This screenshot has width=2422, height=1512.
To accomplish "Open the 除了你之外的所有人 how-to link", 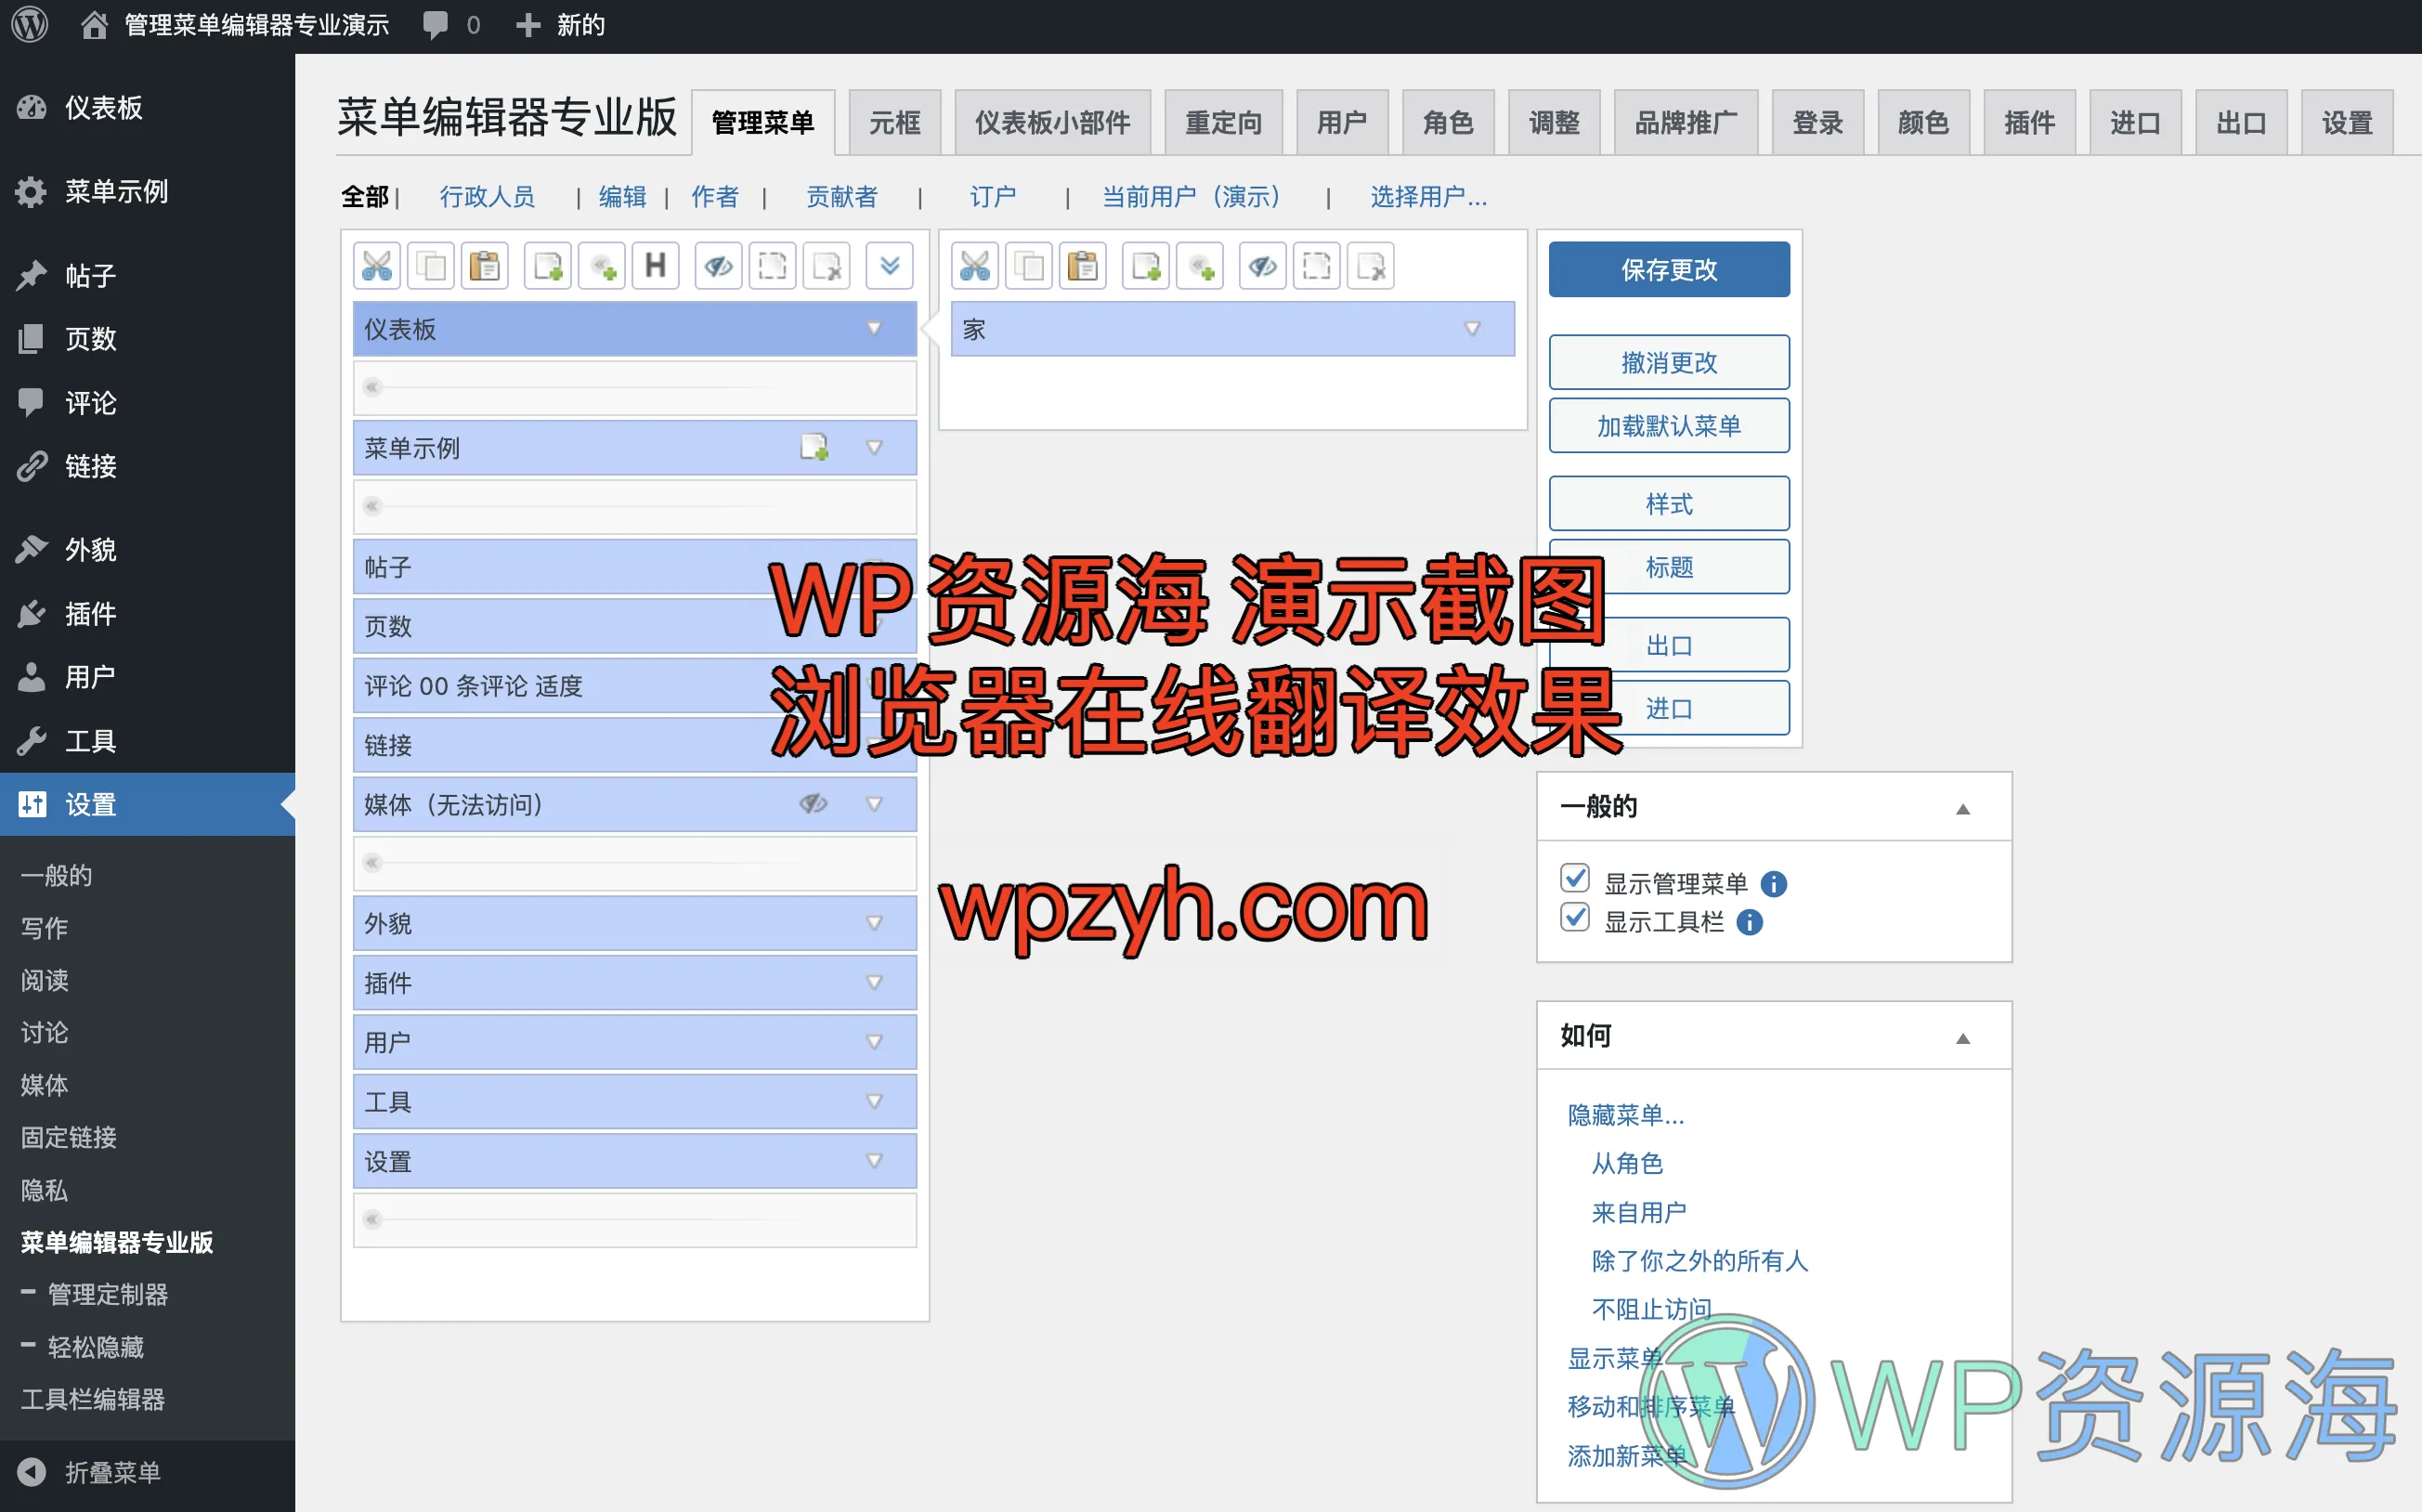I will coord(1699,1260).
